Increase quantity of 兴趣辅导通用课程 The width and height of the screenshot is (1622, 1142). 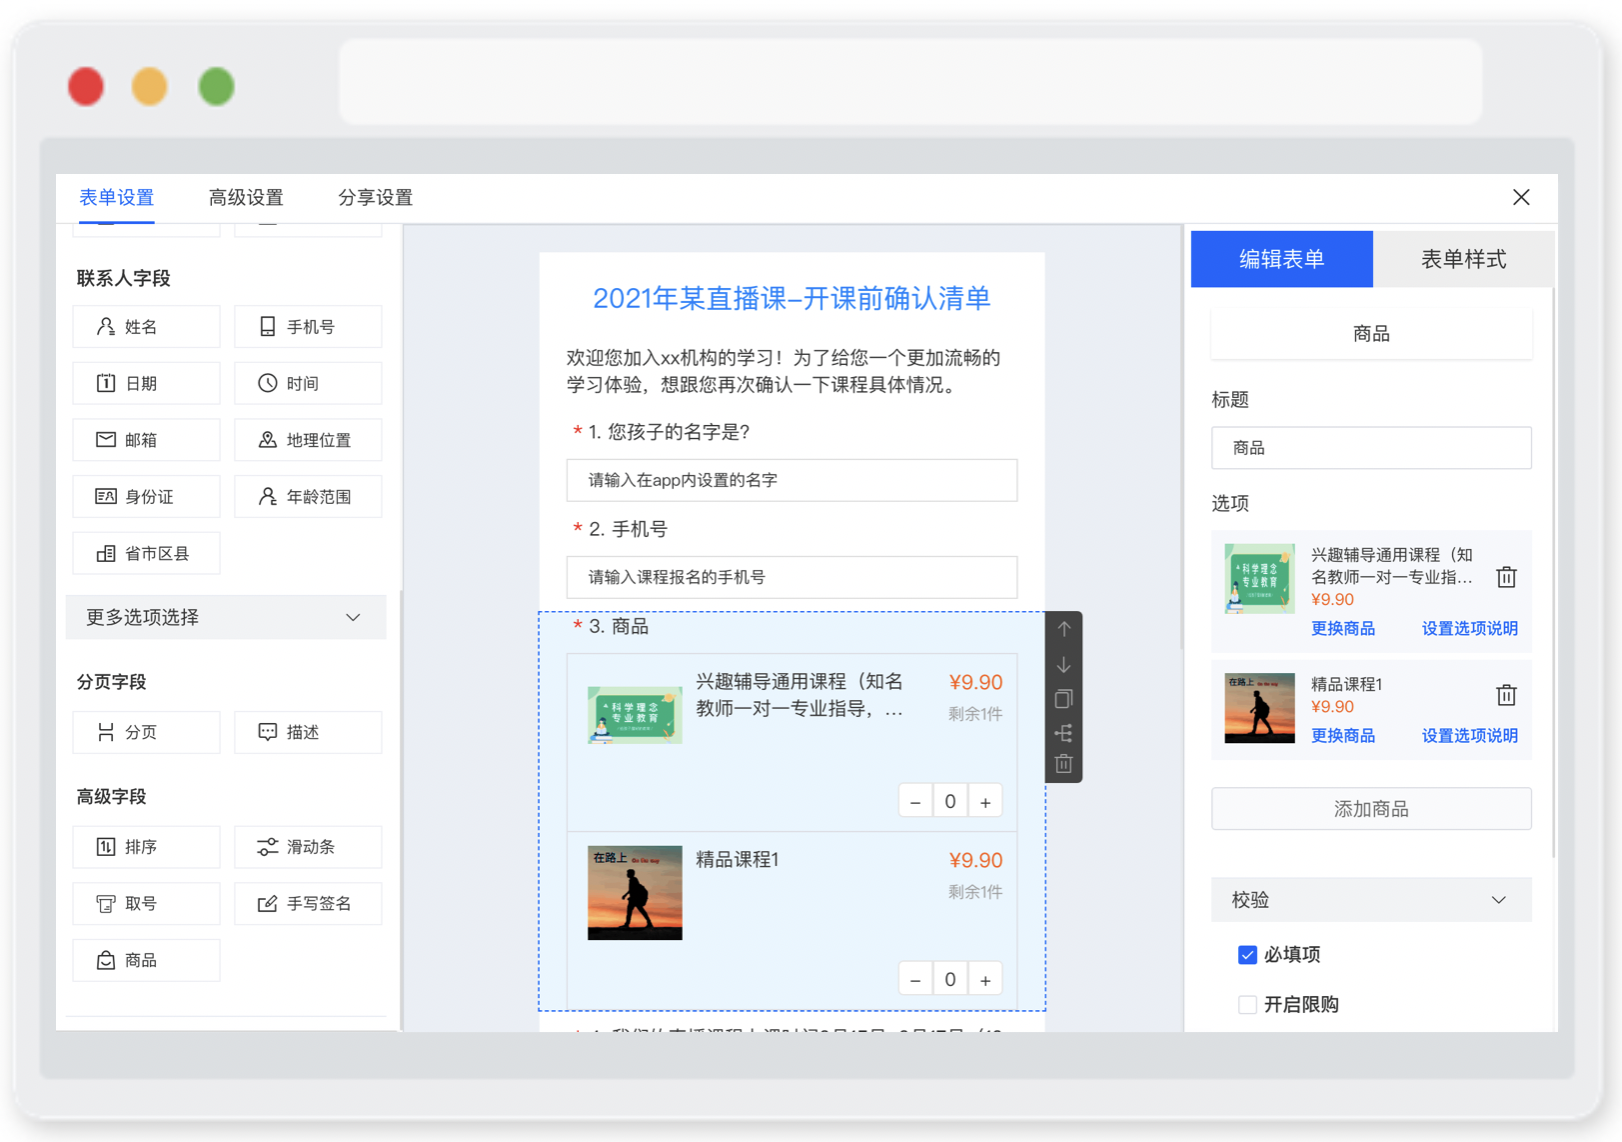(x=985, y=802)
